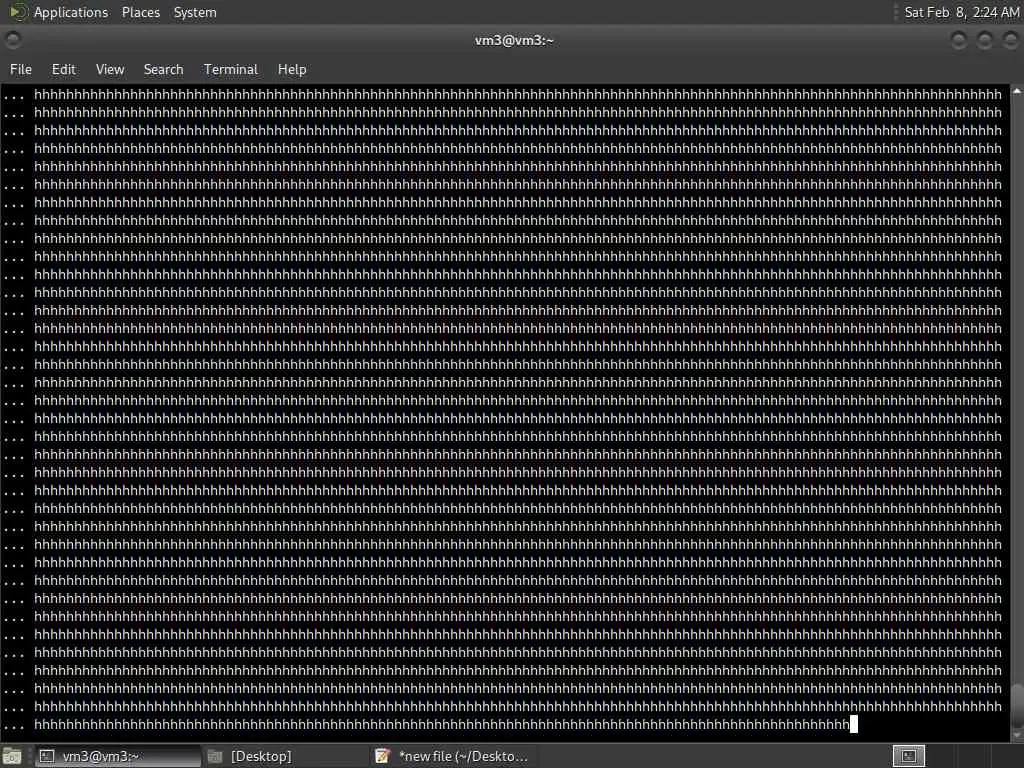Open the terminal Edit menu
The width and height of the screenshot is (1024, 768).
(x=63, y=69)
